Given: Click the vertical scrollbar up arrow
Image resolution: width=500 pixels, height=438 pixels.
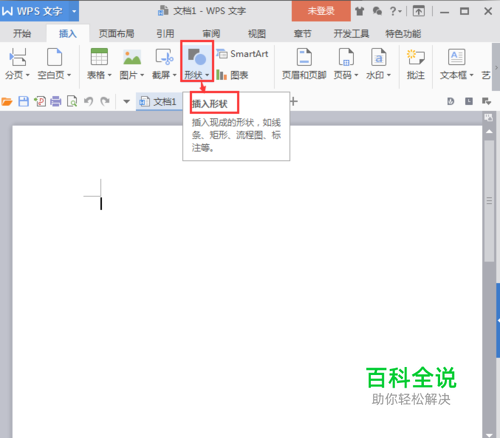Looking at the screenshot, I should click(489, 131).
